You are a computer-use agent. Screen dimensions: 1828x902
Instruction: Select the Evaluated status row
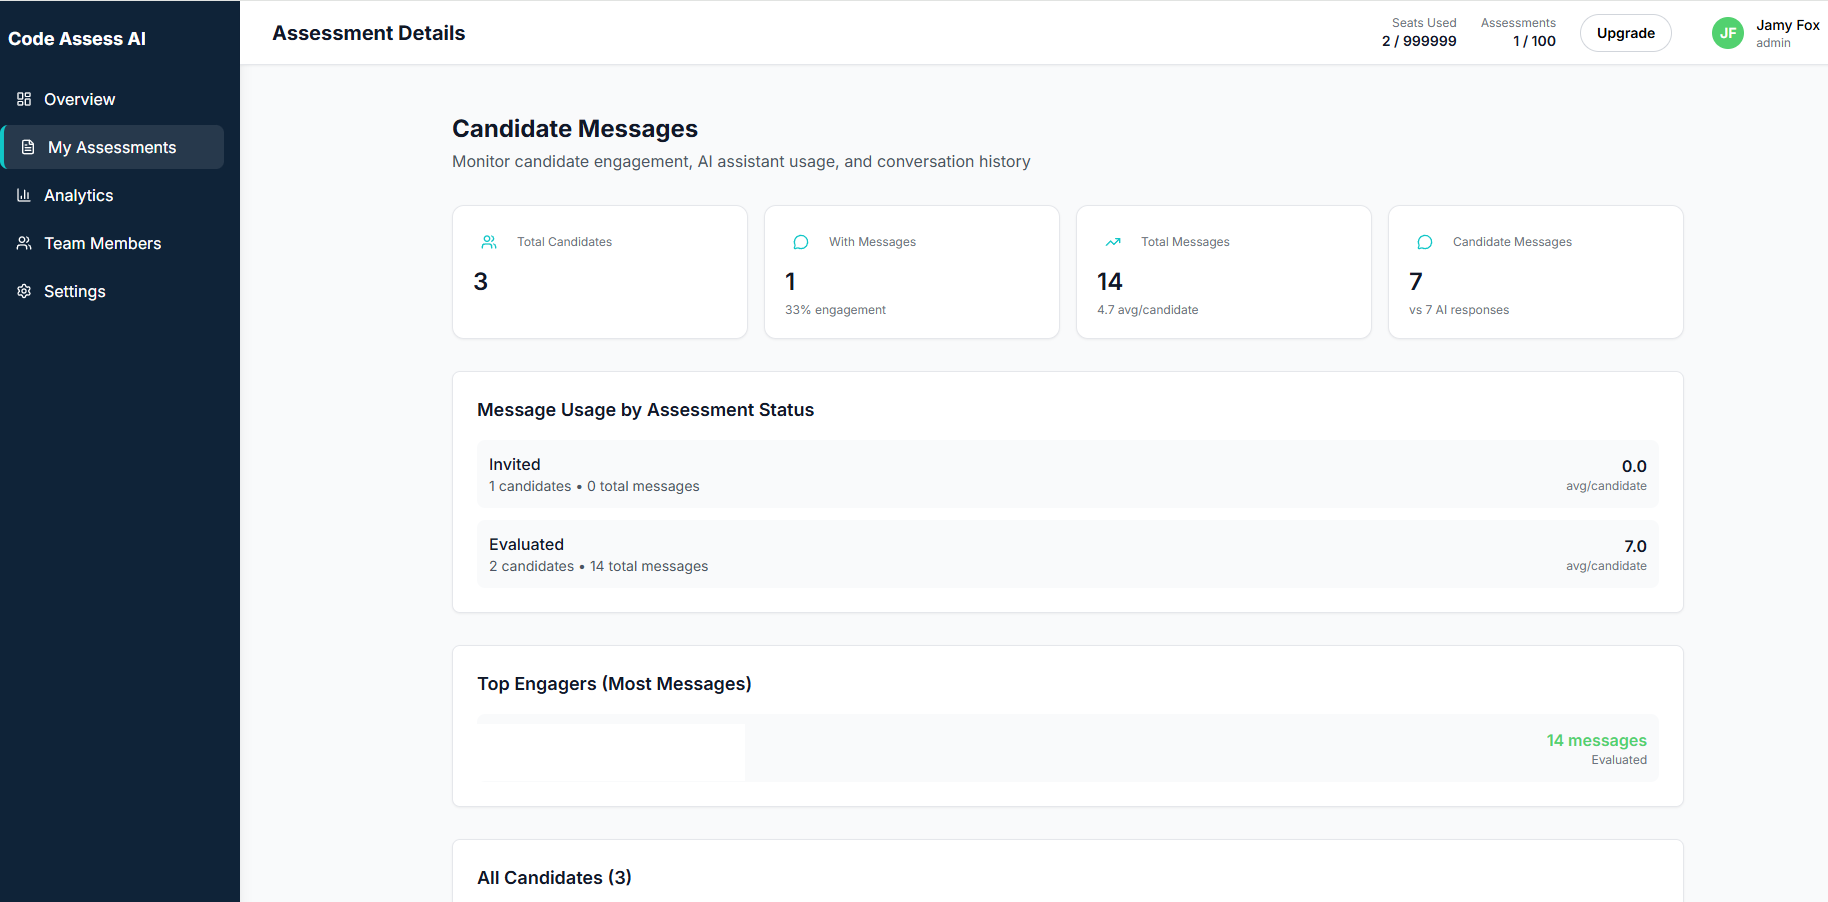tap(1067, 554)
